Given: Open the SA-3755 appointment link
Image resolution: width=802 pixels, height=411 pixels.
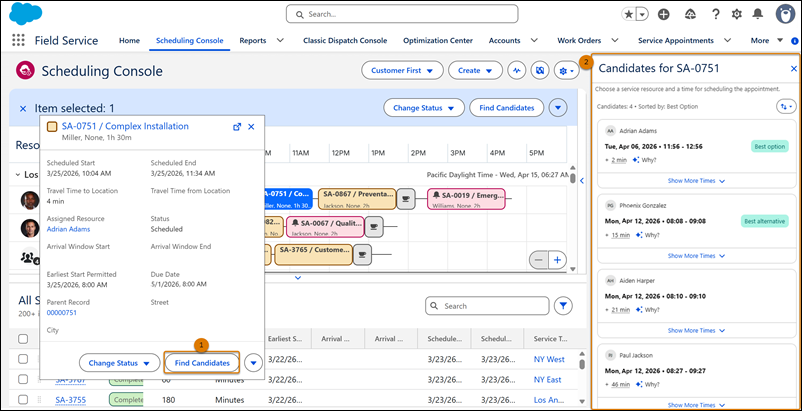Looking at the screenshot, I should click(x=71, y=400).
